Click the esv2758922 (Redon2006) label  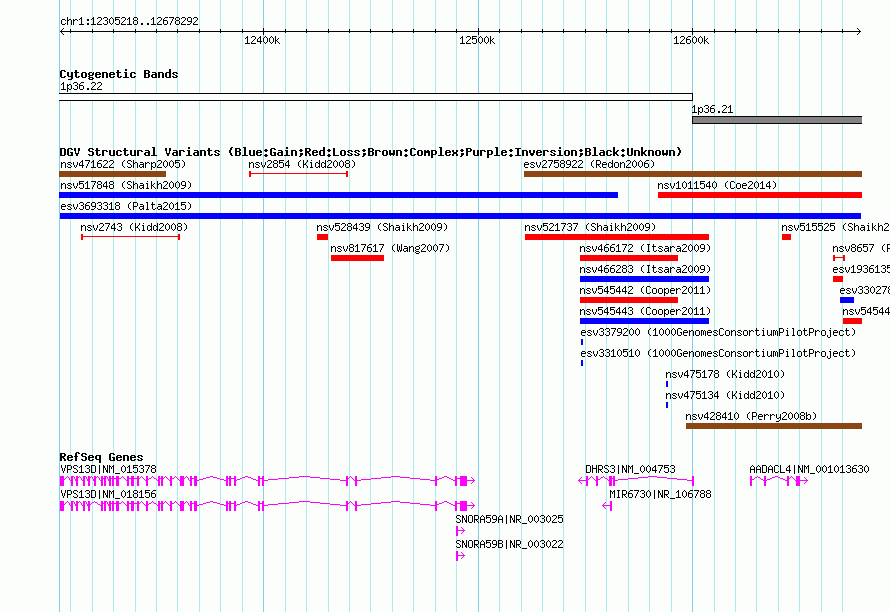pos(589,164)
